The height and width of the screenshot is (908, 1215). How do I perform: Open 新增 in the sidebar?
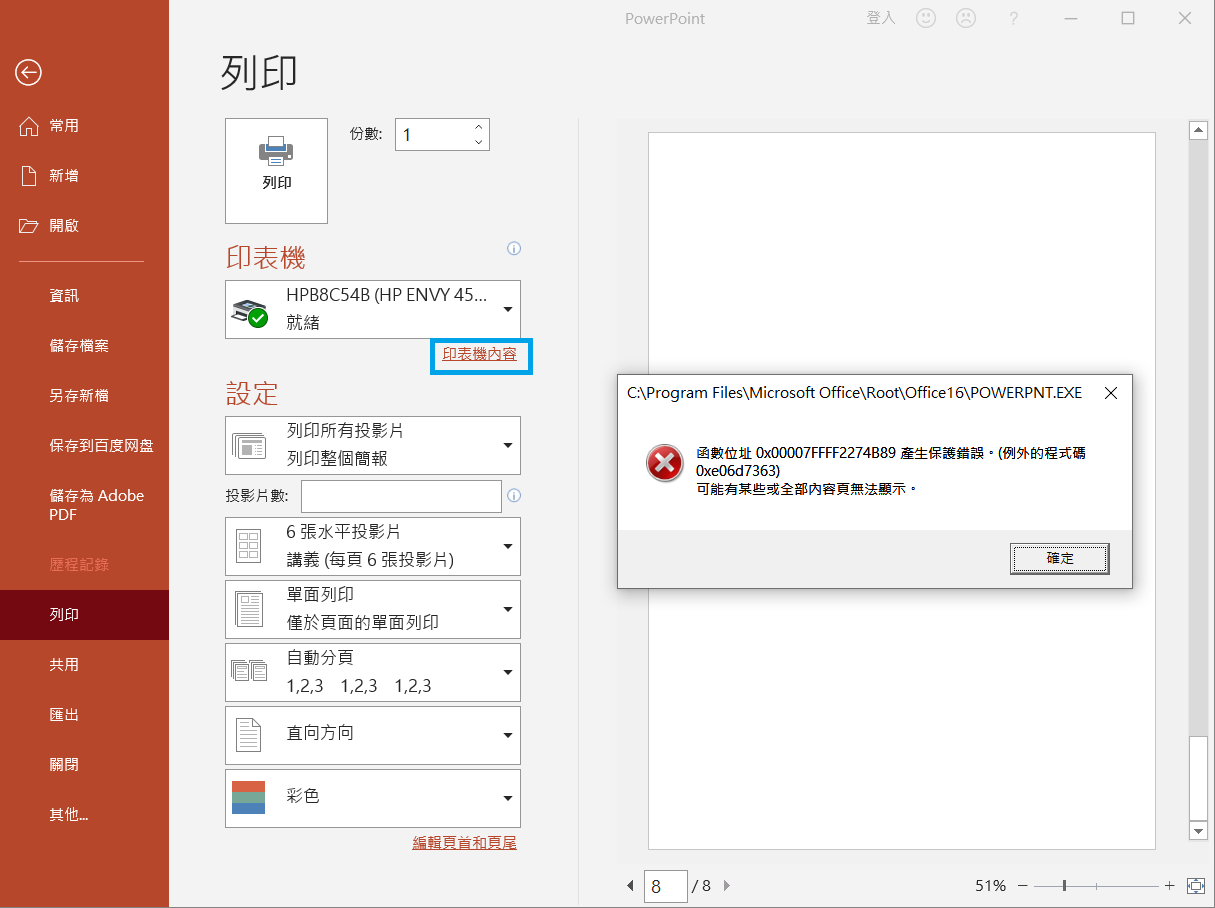84,175
